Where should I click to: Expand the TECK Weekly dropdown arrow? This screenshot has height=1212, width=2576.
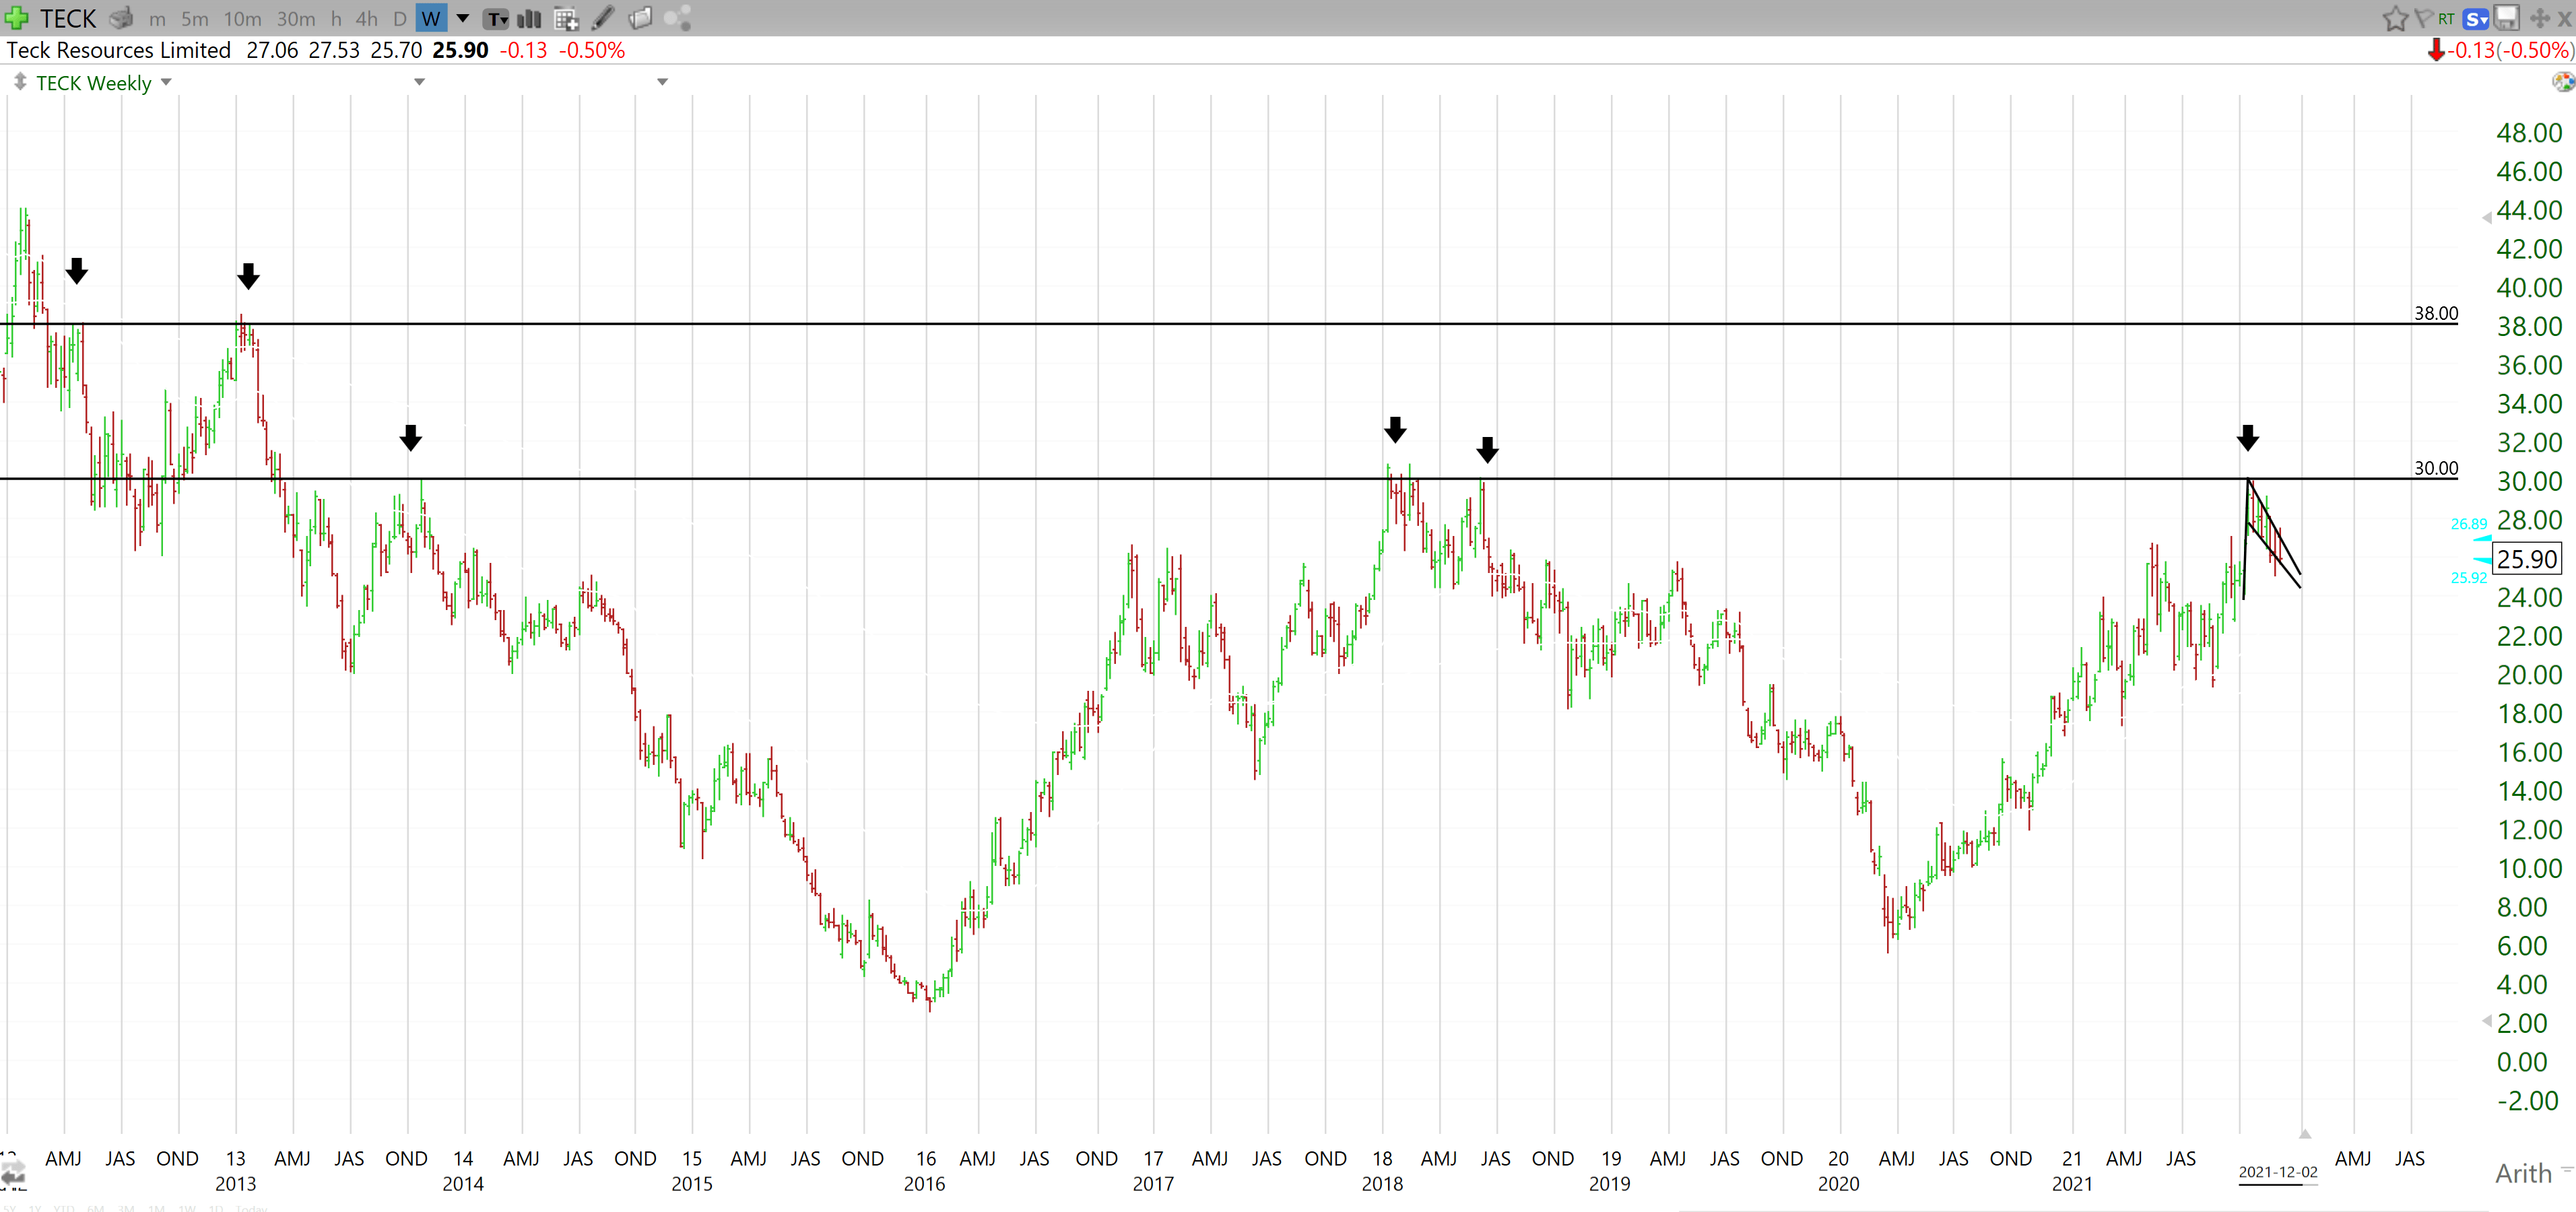coord(166,82)
